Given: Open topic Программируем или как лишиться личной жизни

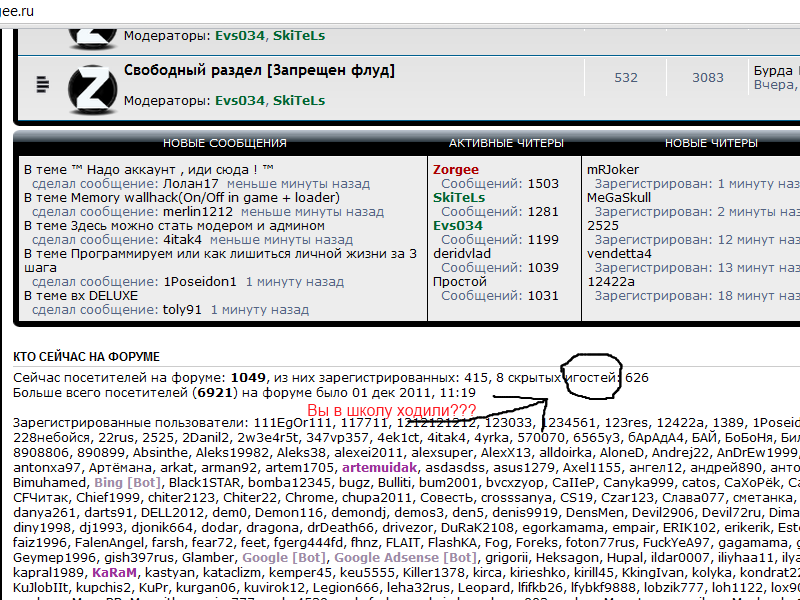Looking at the screenshot, I should click(x=220, y=260).
